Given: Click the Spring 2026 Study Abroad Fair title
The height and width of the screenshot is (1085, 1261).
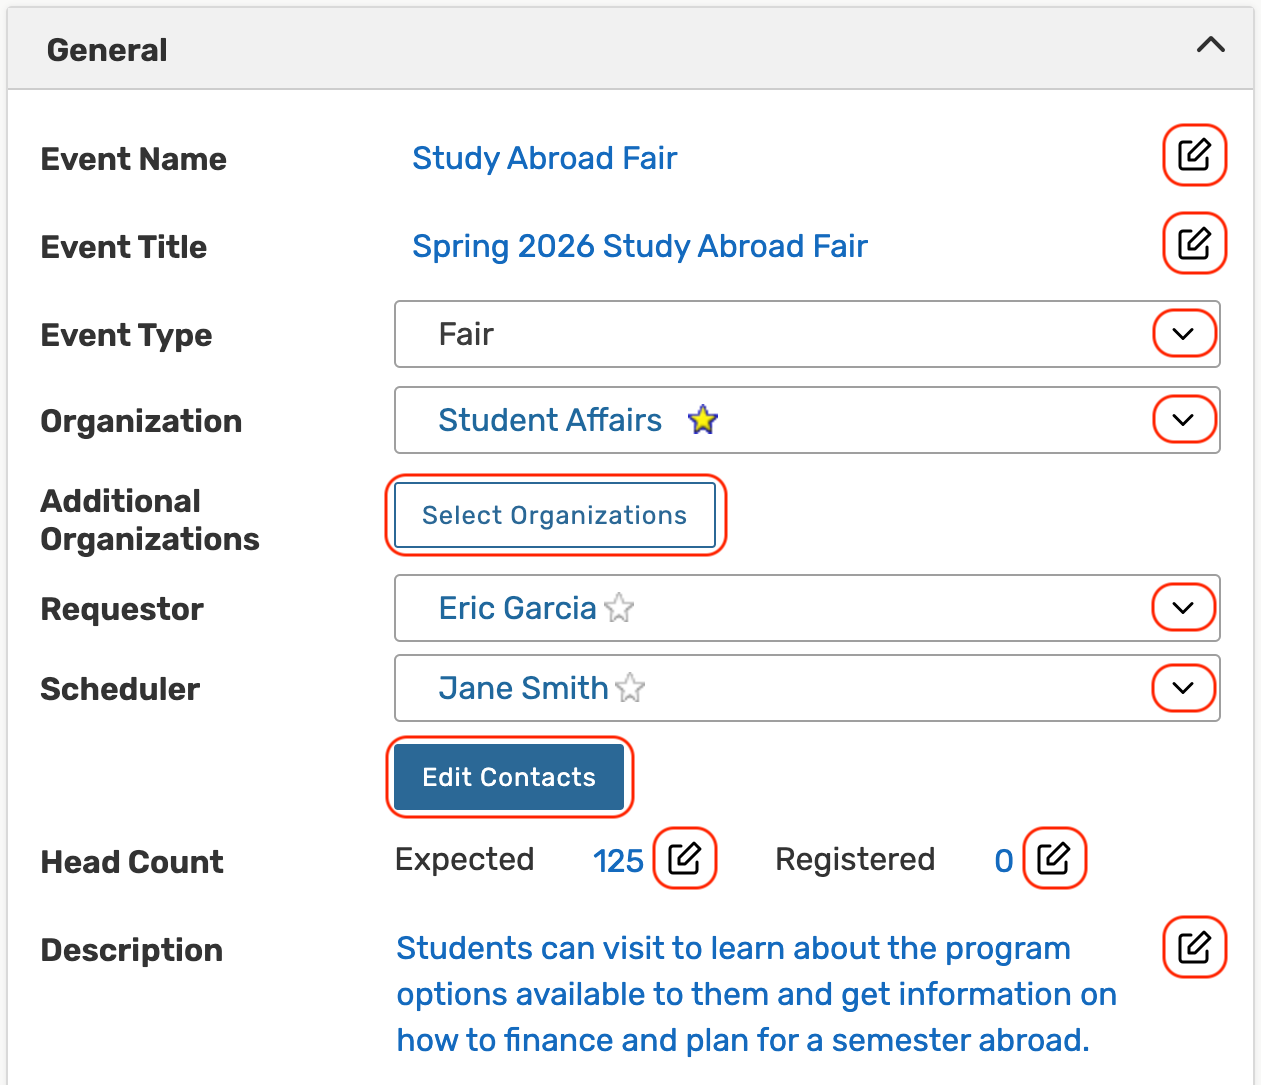Looking at the screenshot, I should (x=639, y=246).
